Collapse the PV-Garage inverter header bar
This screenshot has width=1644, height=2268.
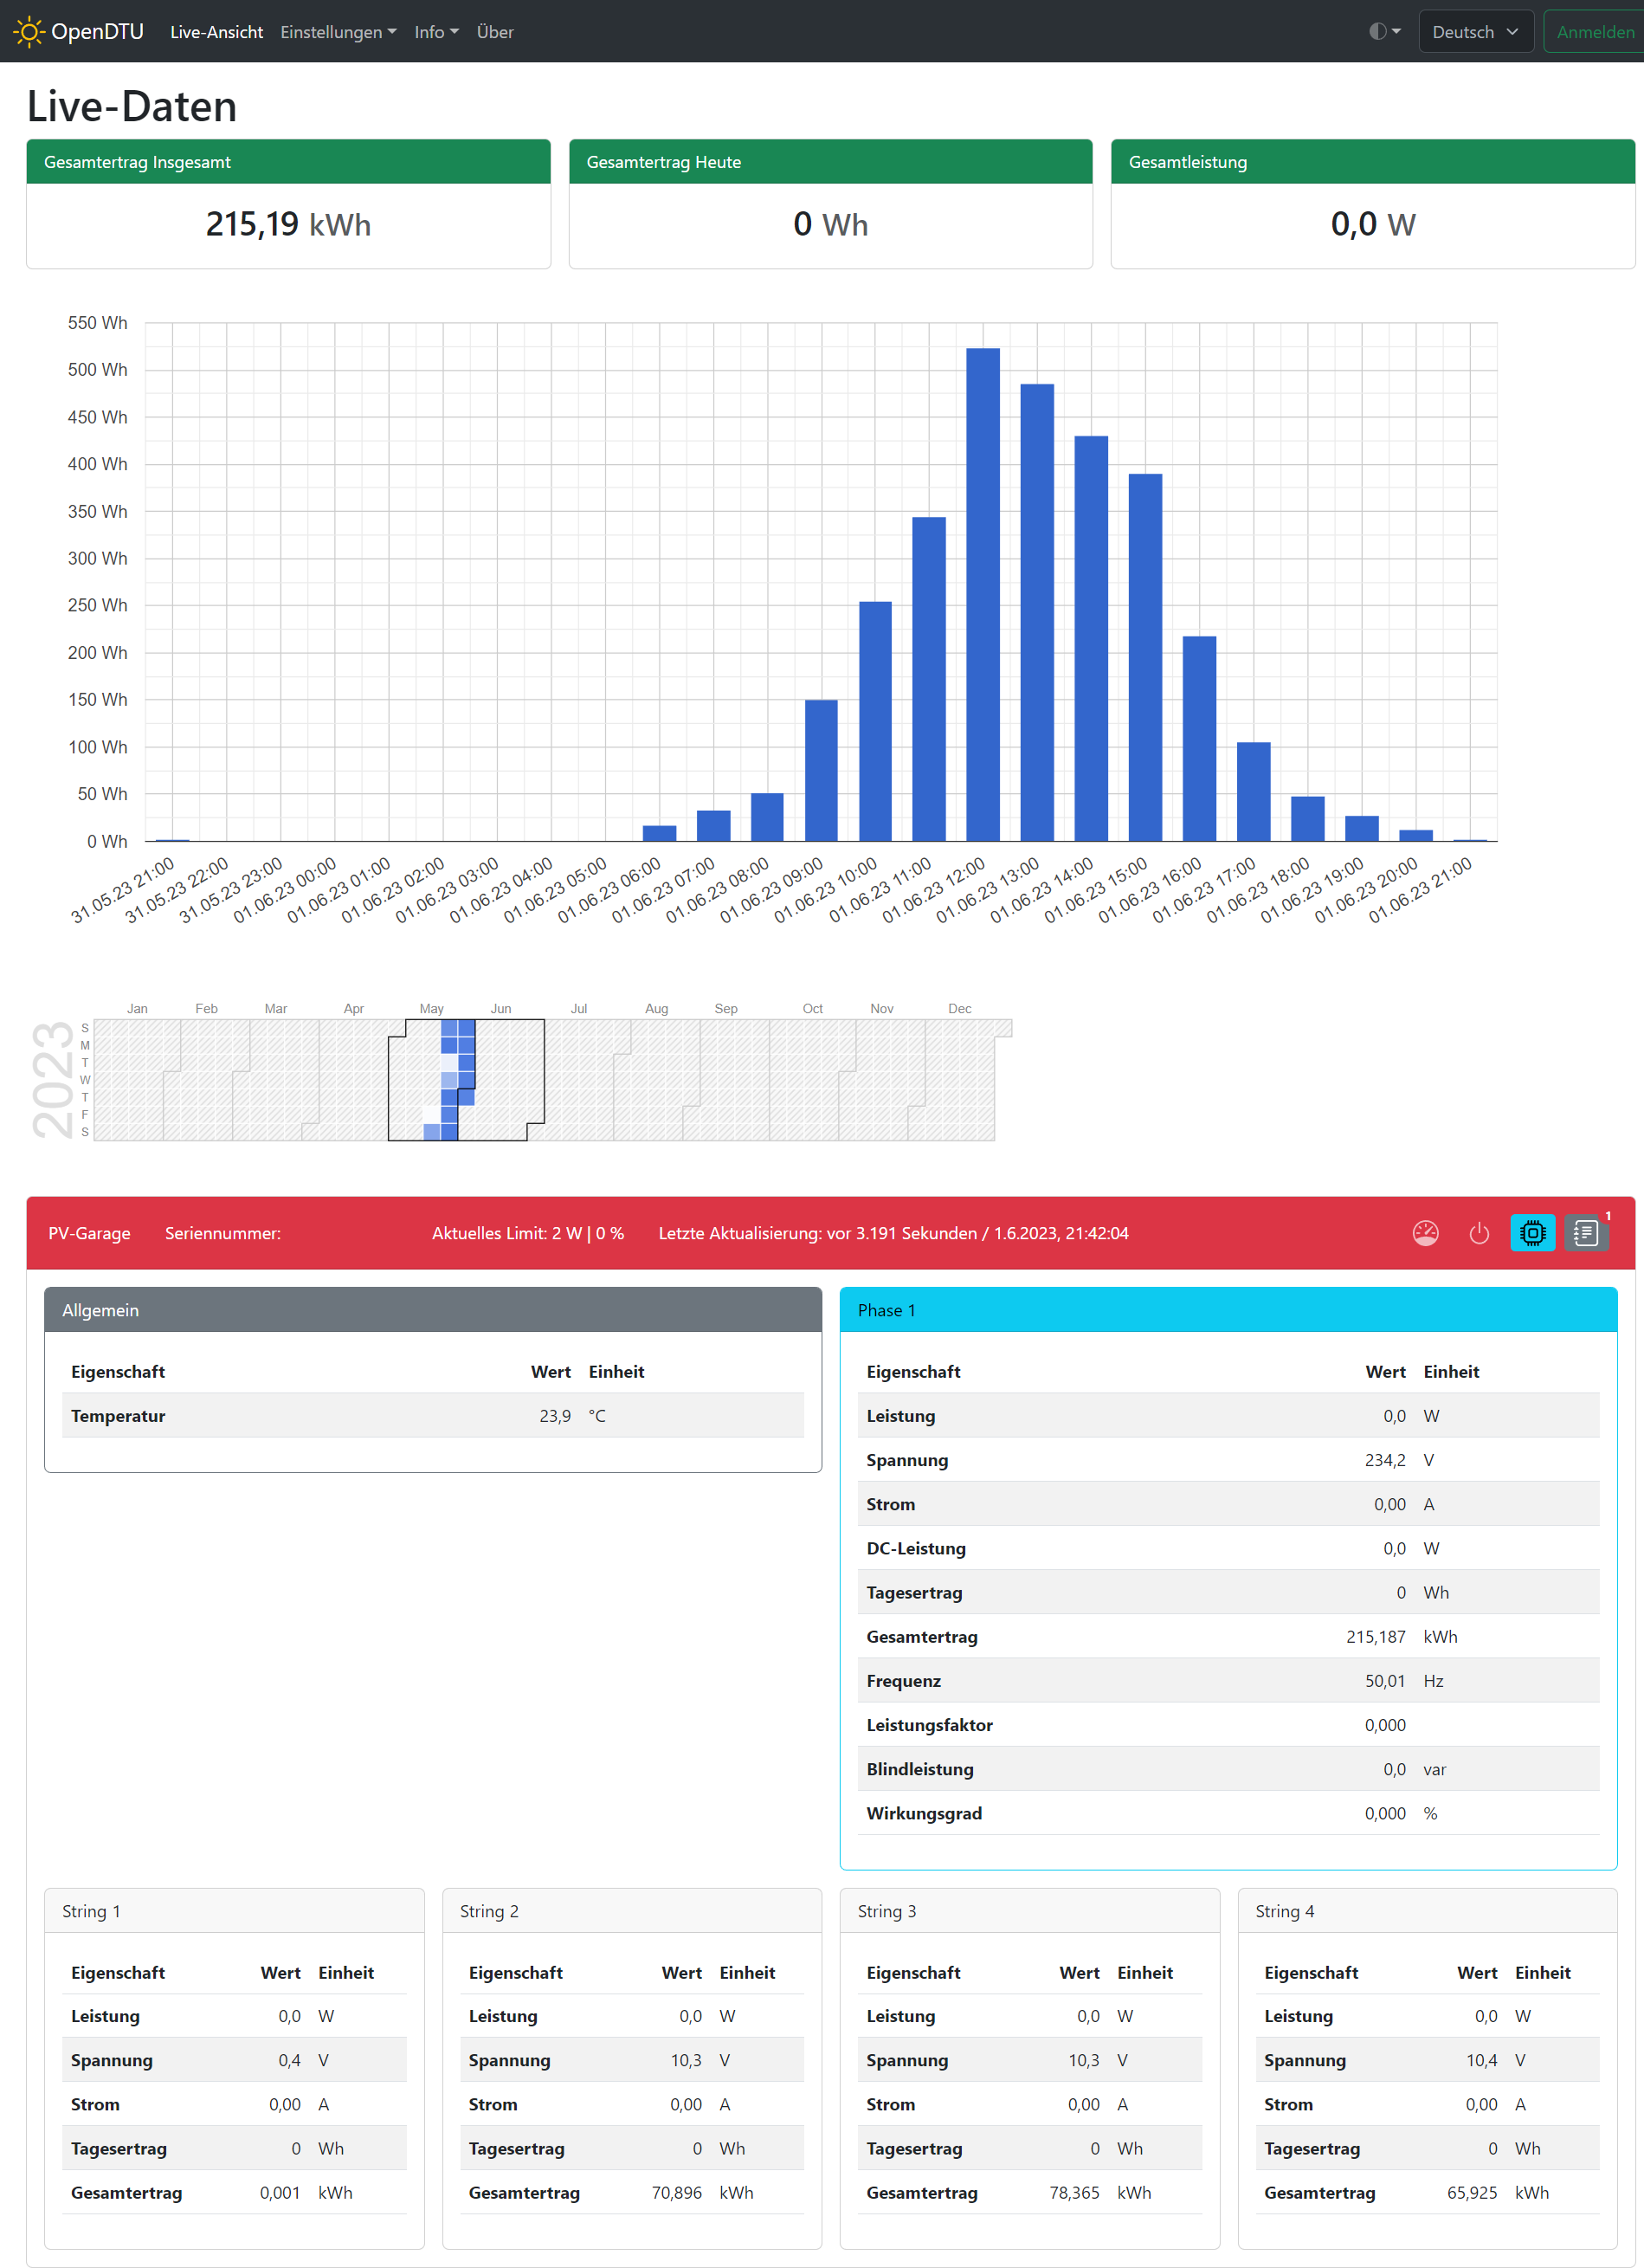coord(700,1233)
